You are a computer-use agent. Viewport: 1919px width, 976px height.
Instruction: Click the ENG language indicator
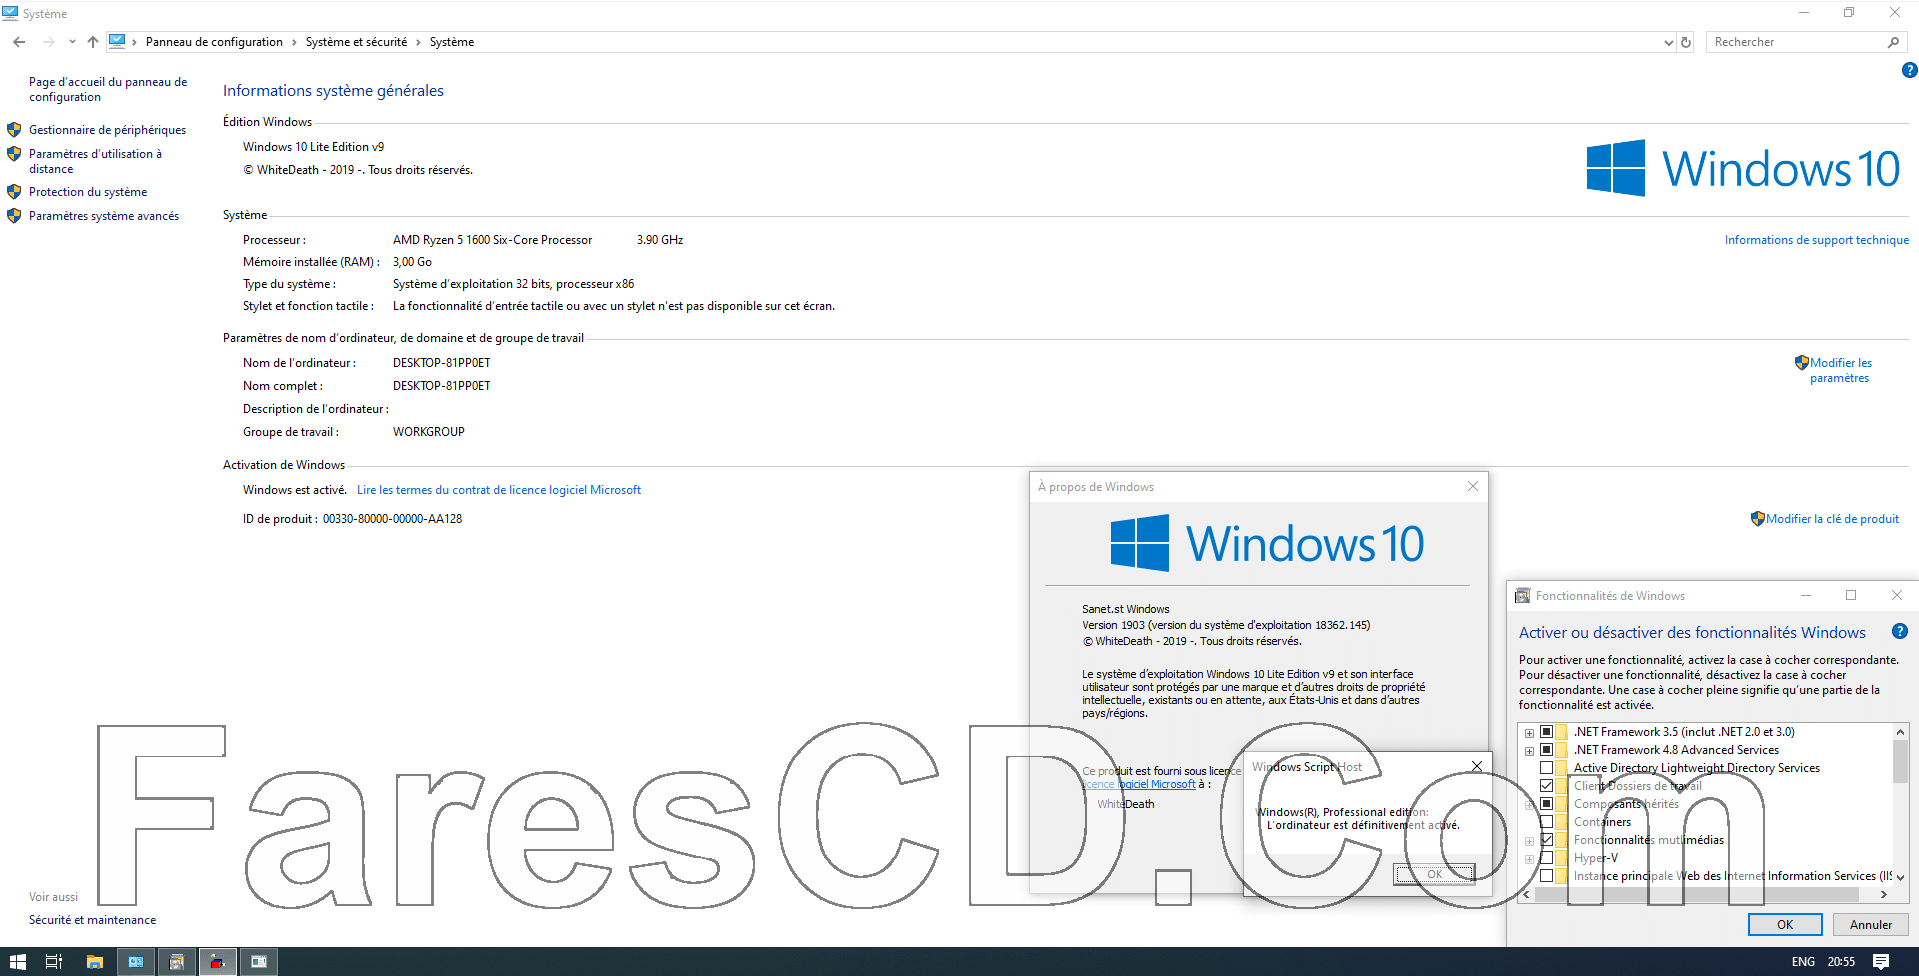point(1803,962)
